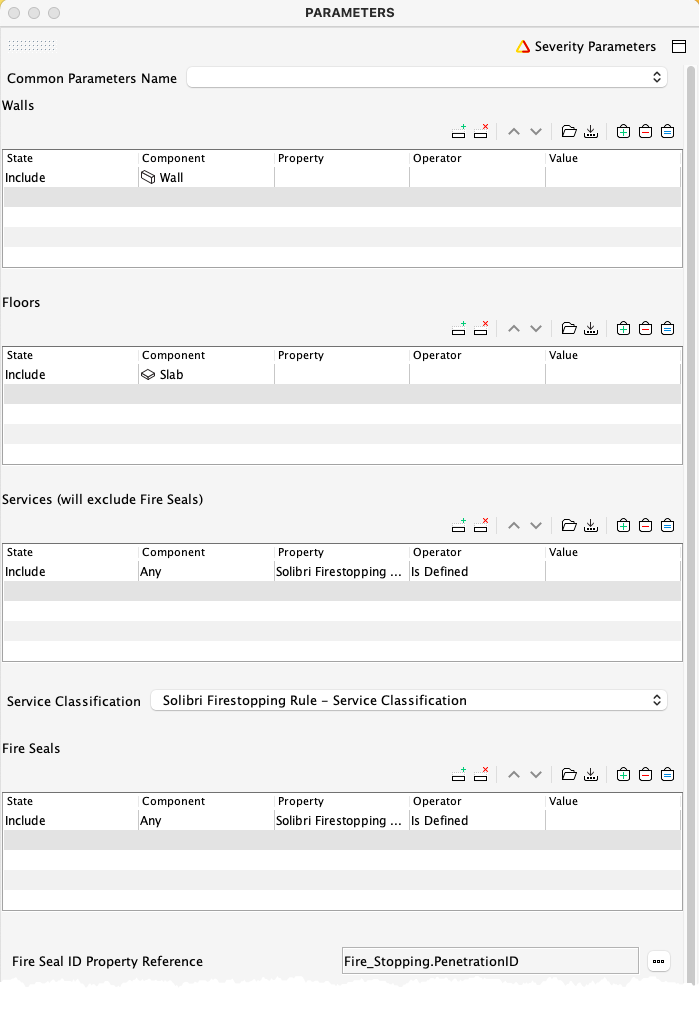The height and width of the screenshot is (1012, 699).
Task: Click red minus box icon in Fire Seals toolbar
Action: (x=645, y=774)
